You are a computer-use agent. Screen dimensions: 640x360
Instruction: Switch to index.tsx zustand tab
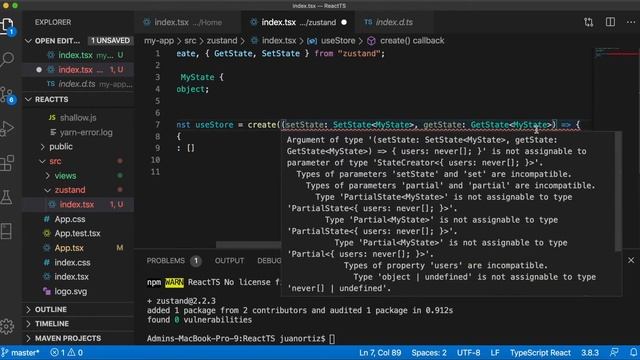[299, 22]
